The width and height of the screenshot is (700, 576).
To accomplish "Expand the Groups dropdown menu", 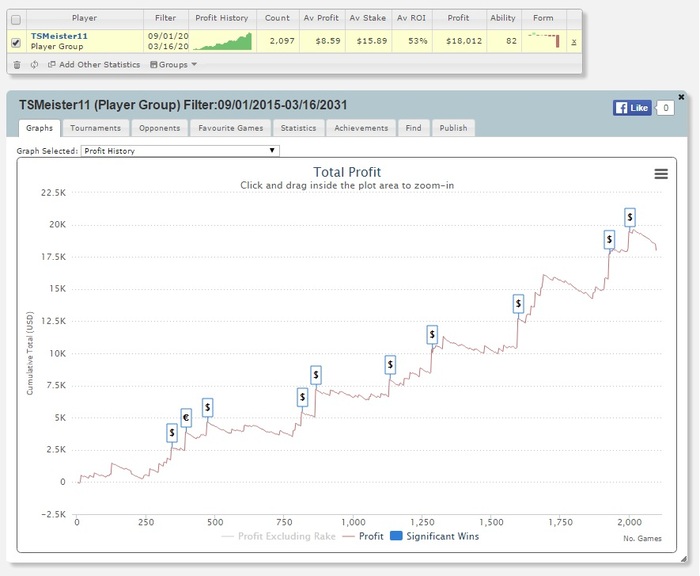I will point(174,65).
